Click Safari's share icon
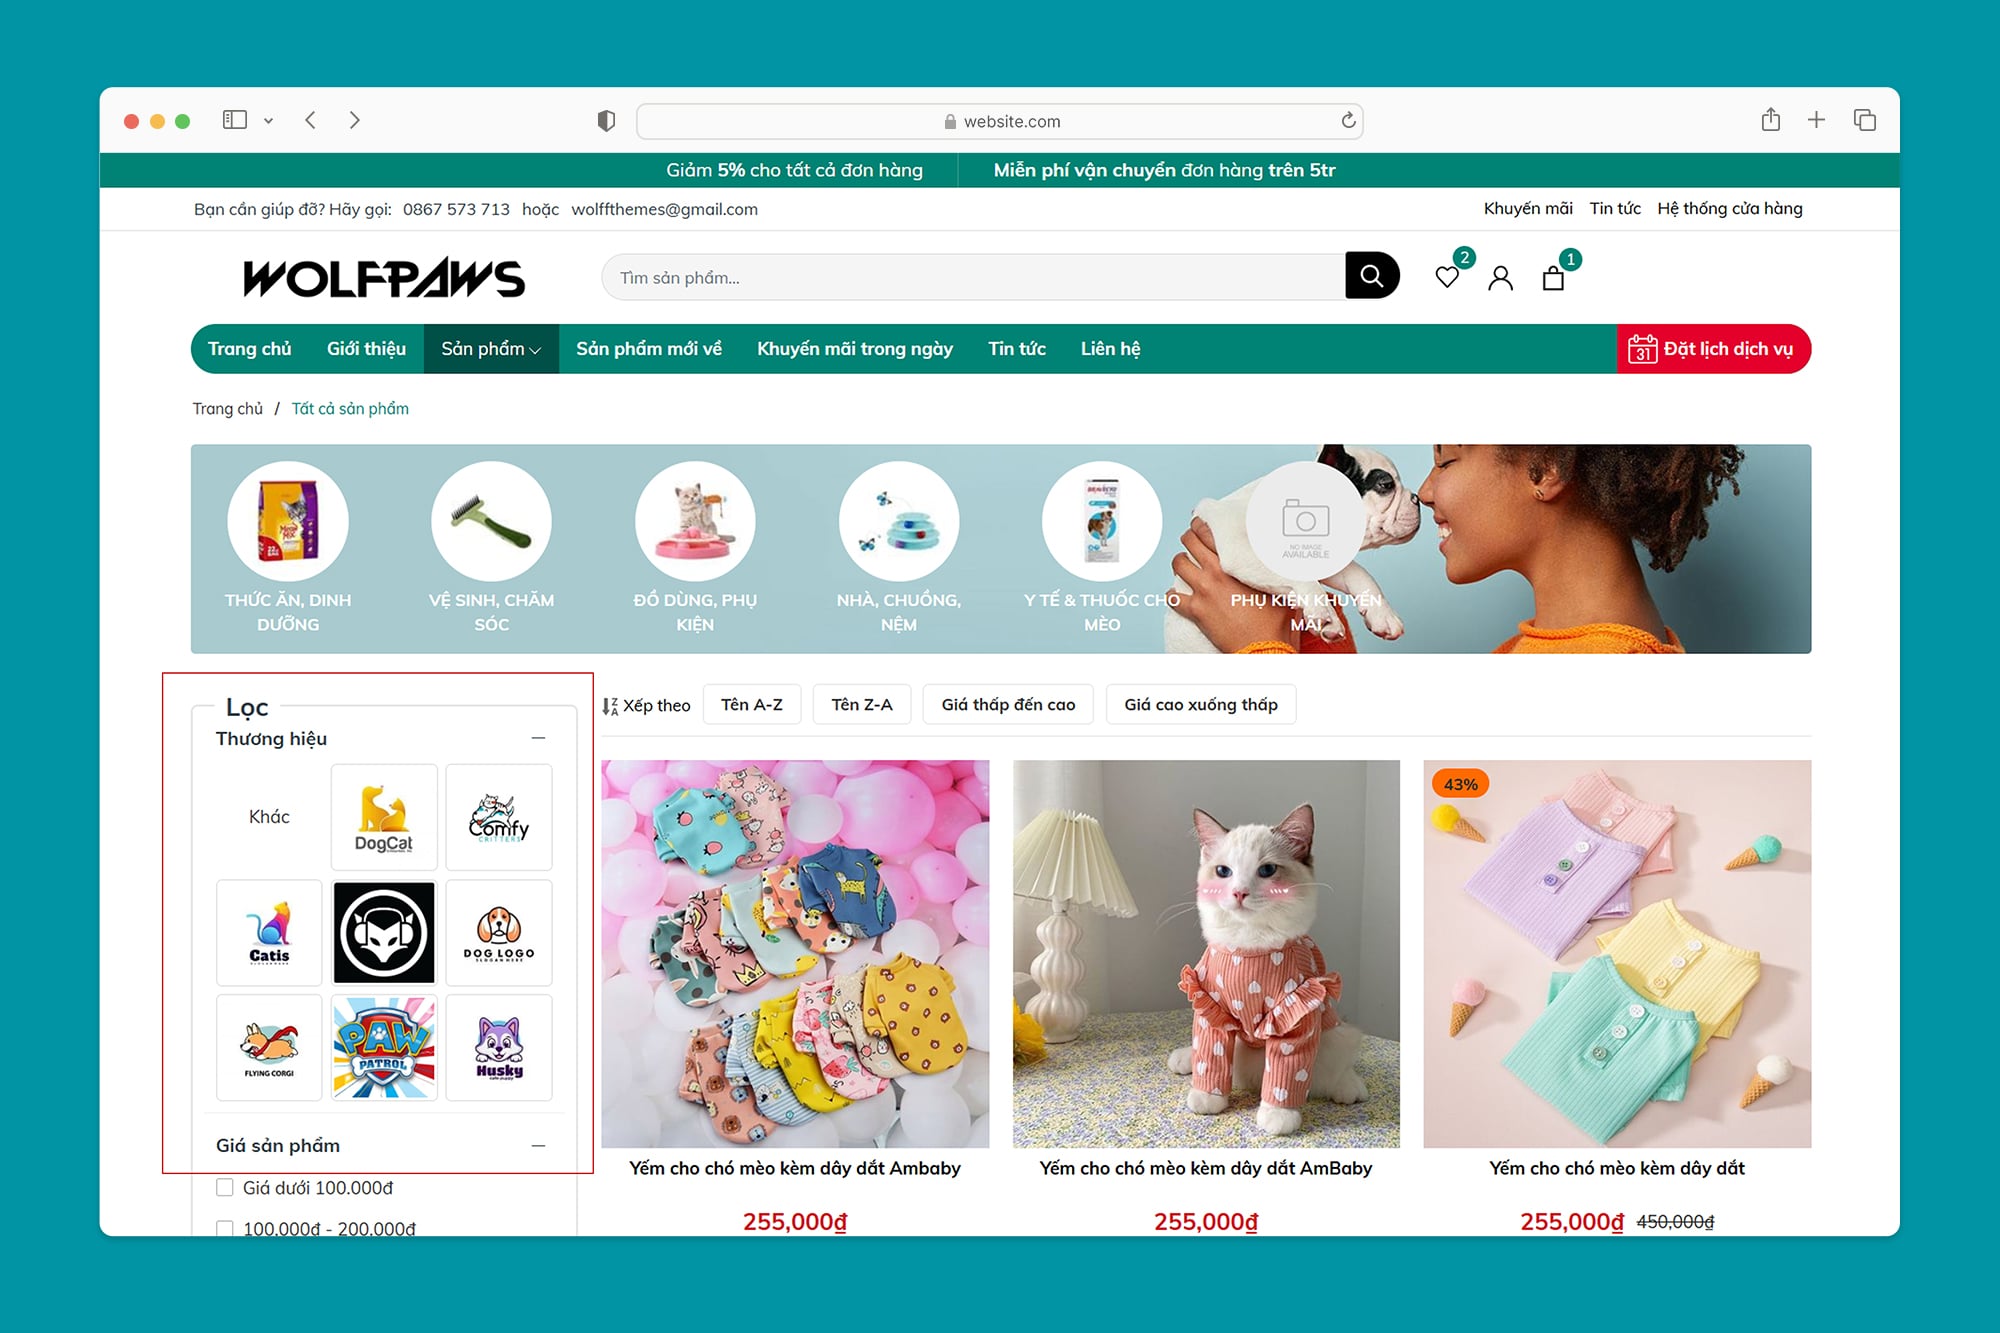 [1770, 120]
